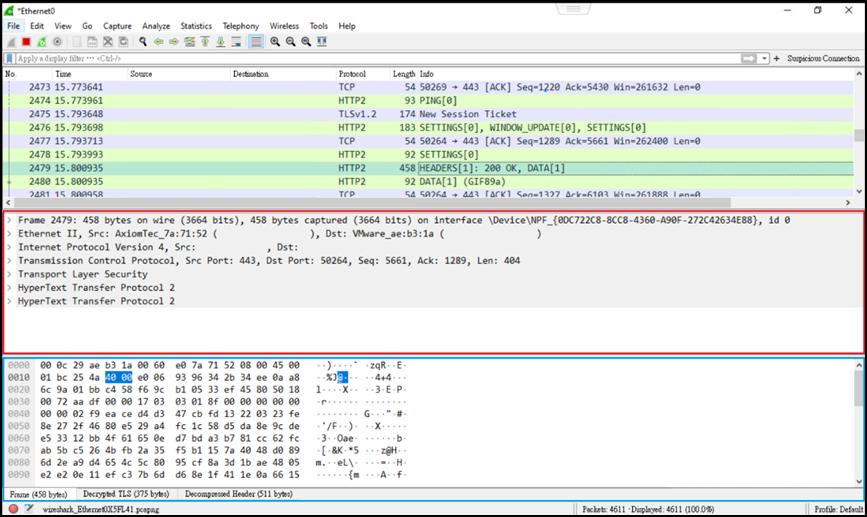The height and width of the screenshot is (517, 867).
Task: Open capture file properties icon
Action: [x=29, y=509]
